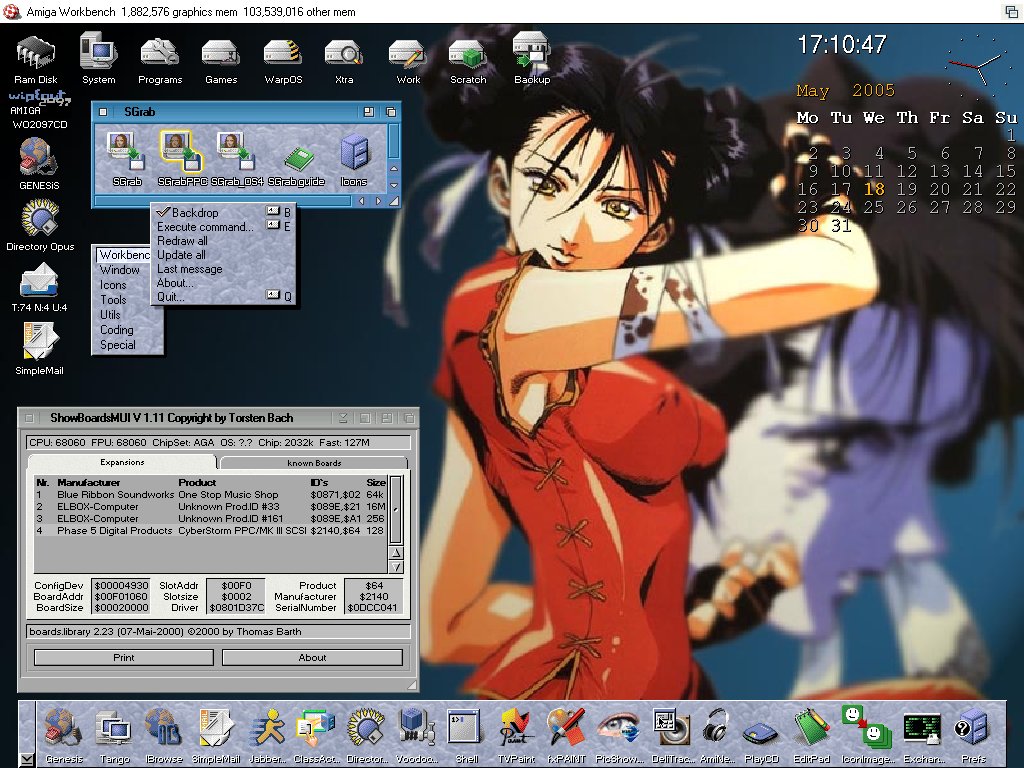Image resolution: width=1024 pixels, height=768 pixels.
Task: Click SGrab window scroll right arrow
Action: click(x=377, y=201)
